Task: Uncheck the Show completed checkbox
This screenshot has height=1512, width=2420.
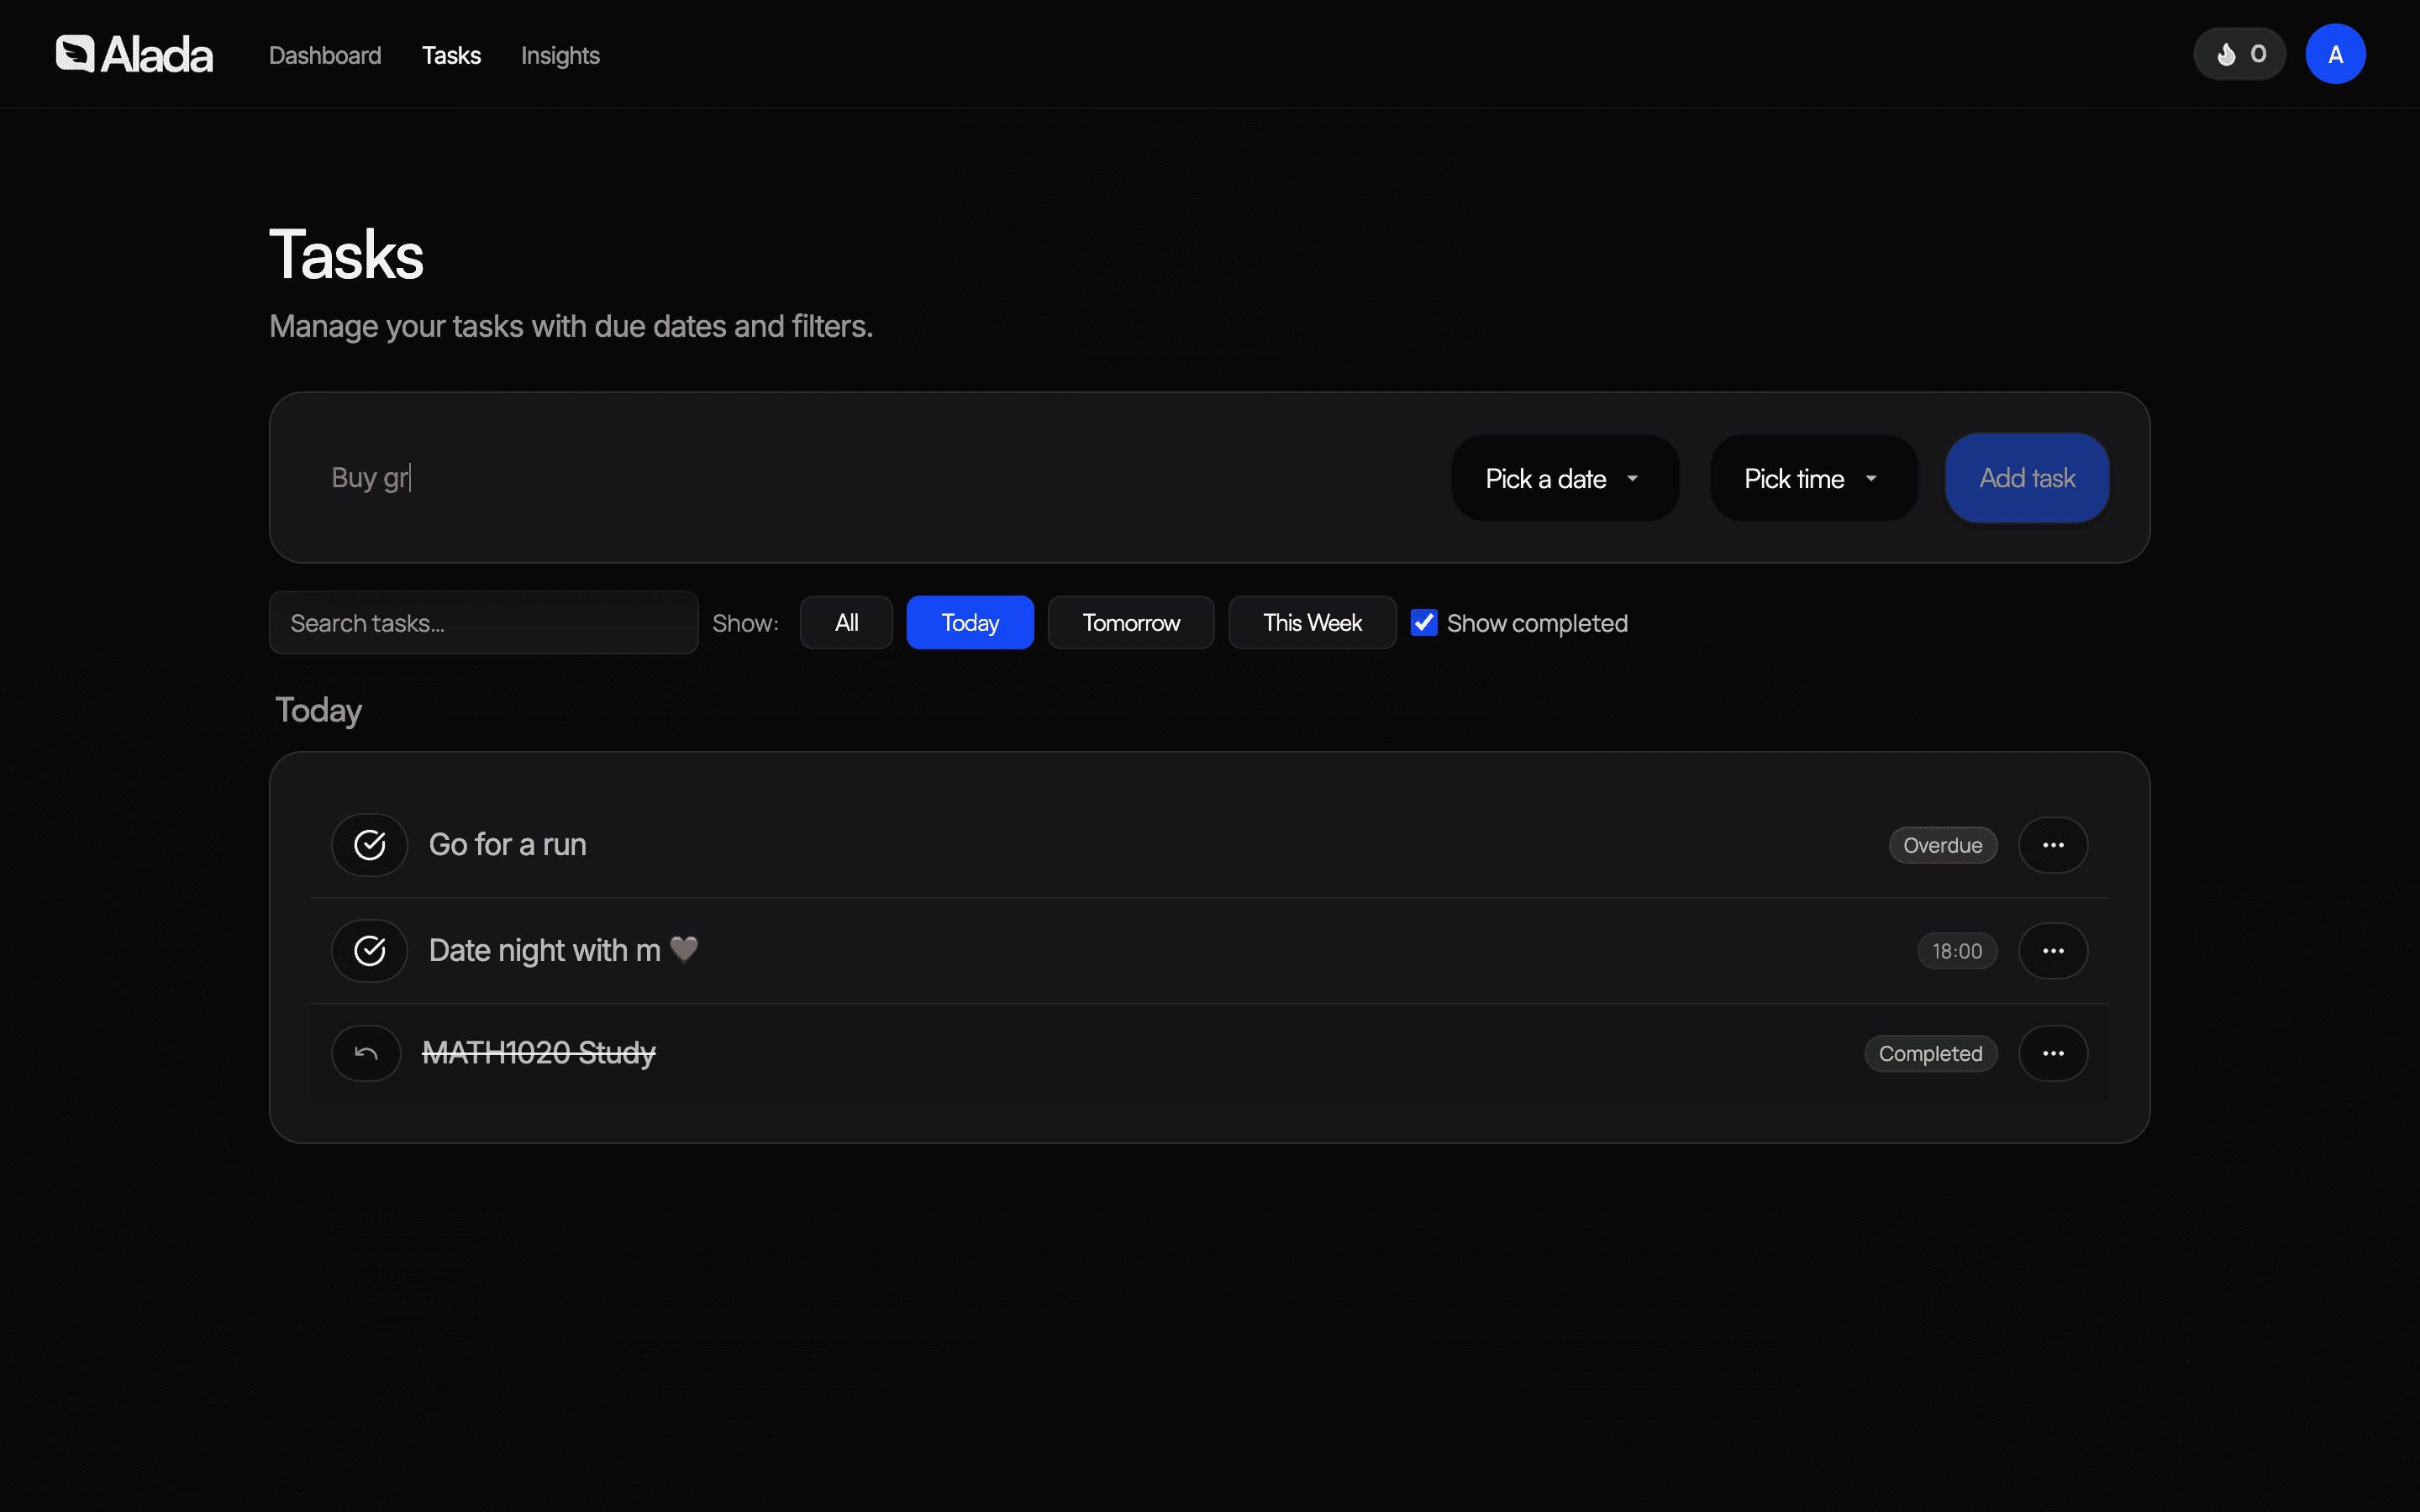Action: [1424, 622]
